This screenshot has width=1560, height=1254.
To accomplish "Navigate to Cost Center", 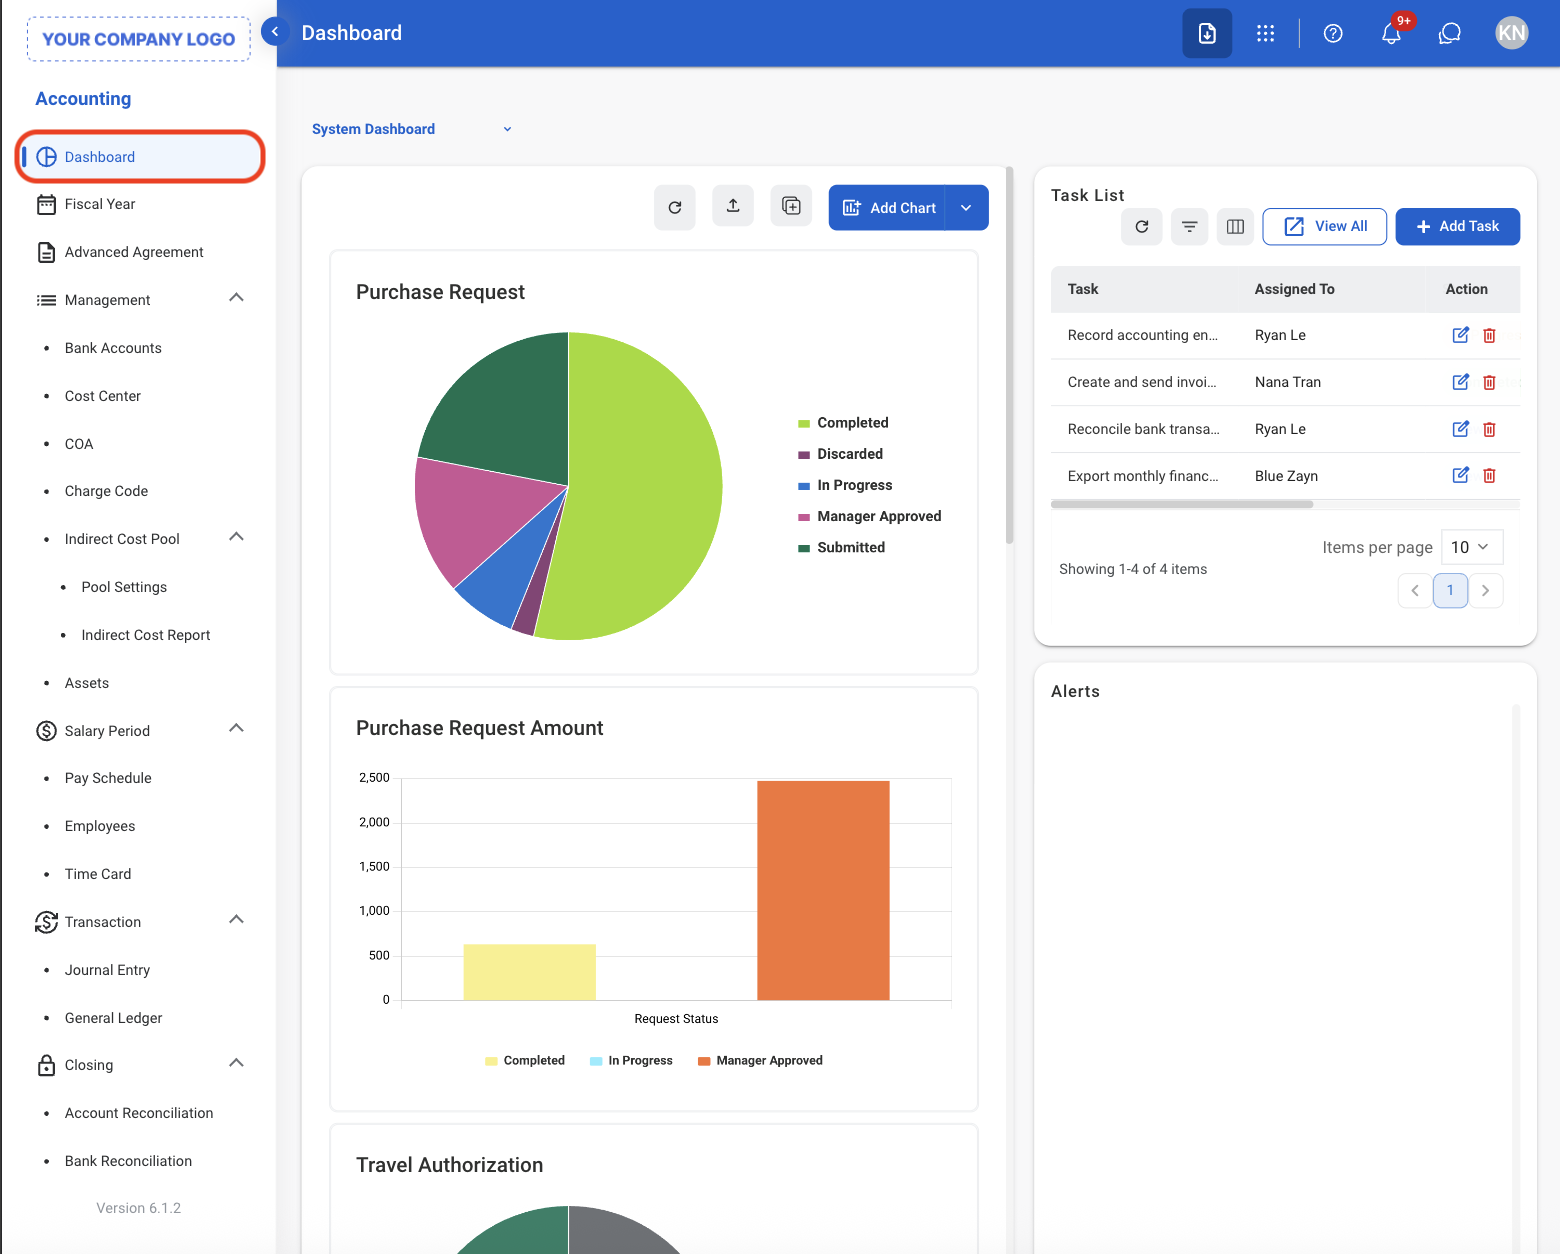I will coord(103,396).
